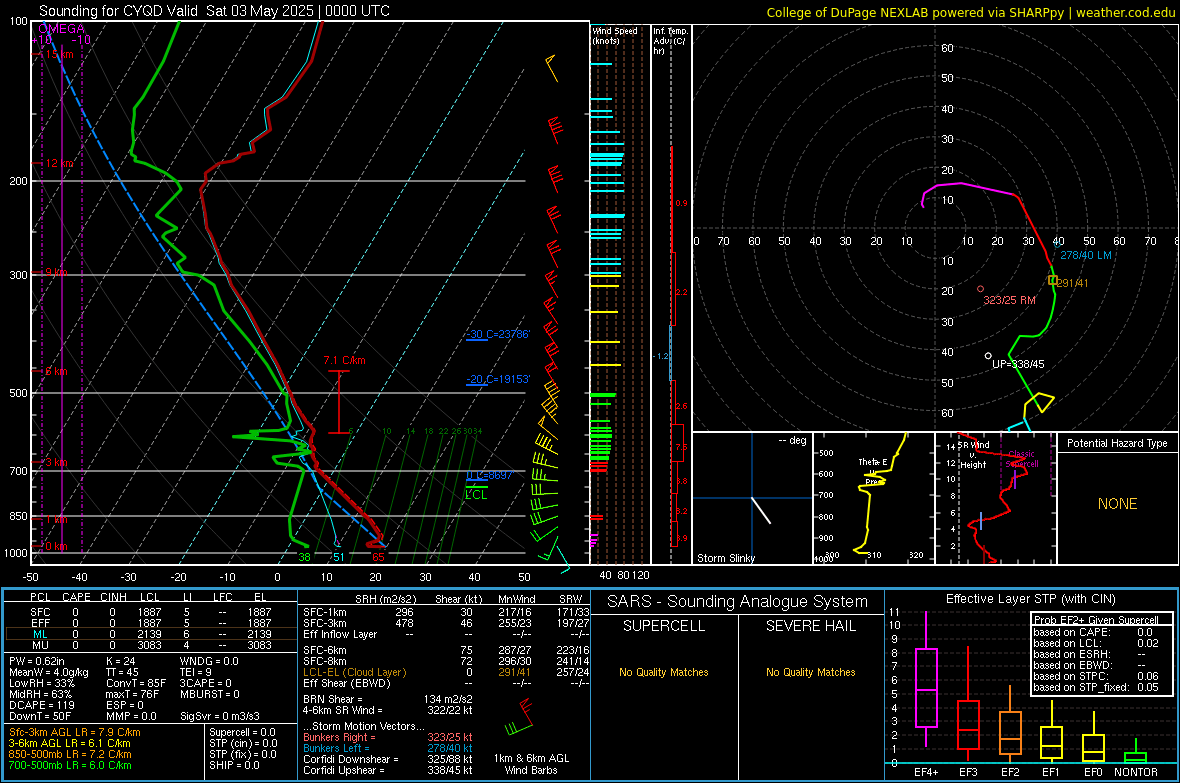Click the 'Potential Hazard Type' header
1180x783 pixels.
click(x=1117, y=443)
